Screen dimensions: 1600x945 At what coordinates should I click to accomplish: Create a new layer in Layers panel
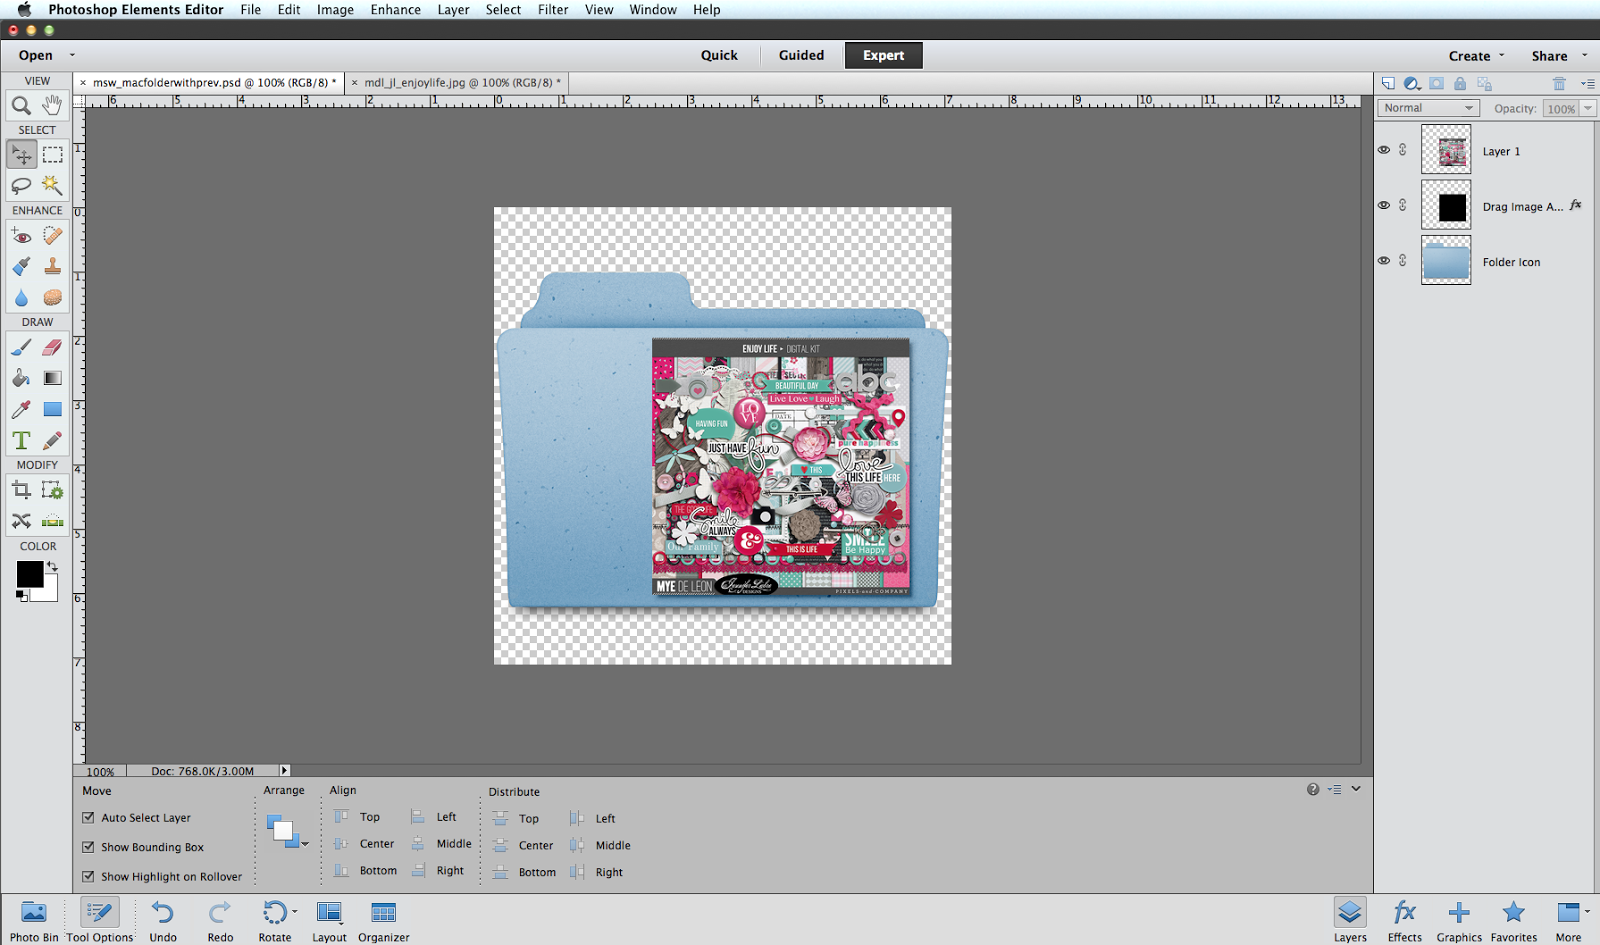pyautogui.click(x=1388, y=84)
